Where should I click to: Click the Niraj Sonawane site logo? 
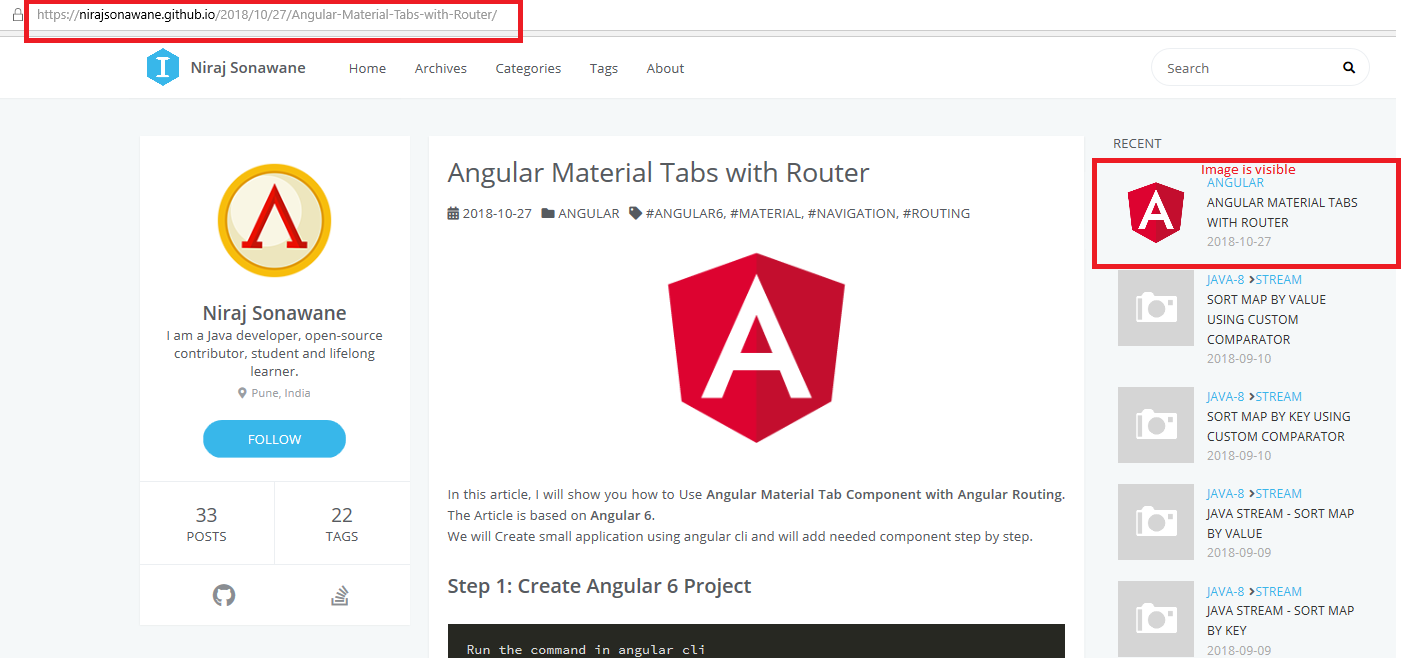tap(163, 67)
